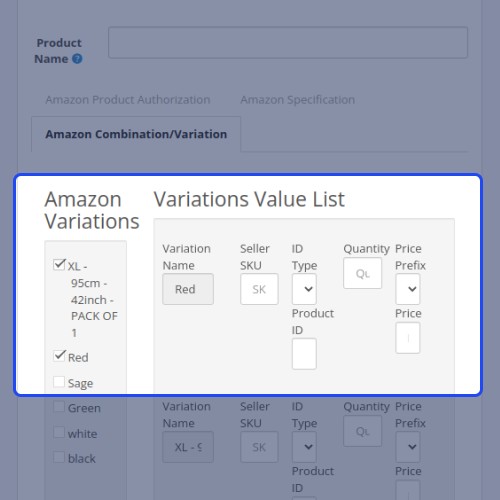This screenshot has width=500, height=500.
Task: Click the Seller SKU field for Red
Action: click(x=259, y=289)
